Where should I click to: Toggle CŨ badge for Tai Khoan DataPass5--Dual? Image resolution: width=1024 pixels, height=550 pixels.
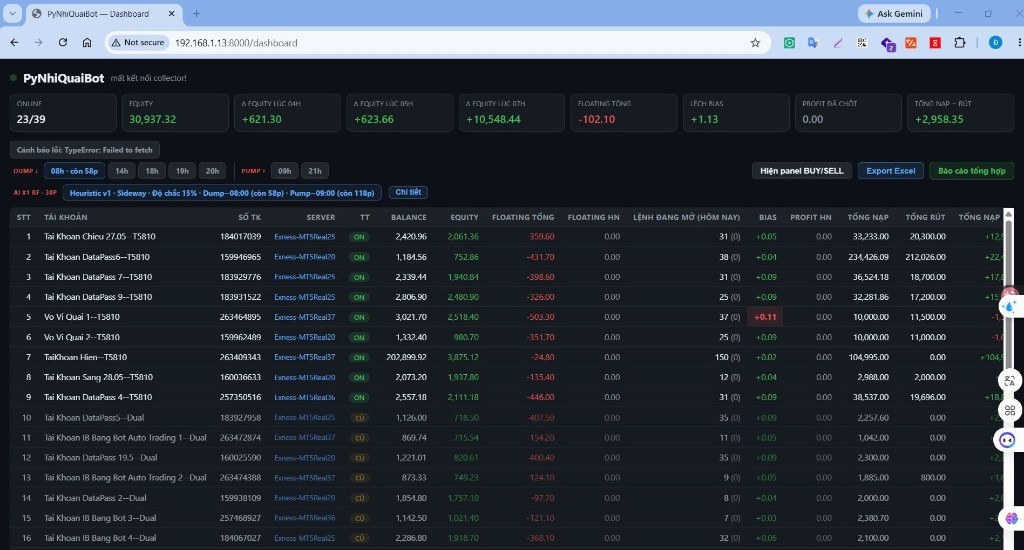point(359,418)
